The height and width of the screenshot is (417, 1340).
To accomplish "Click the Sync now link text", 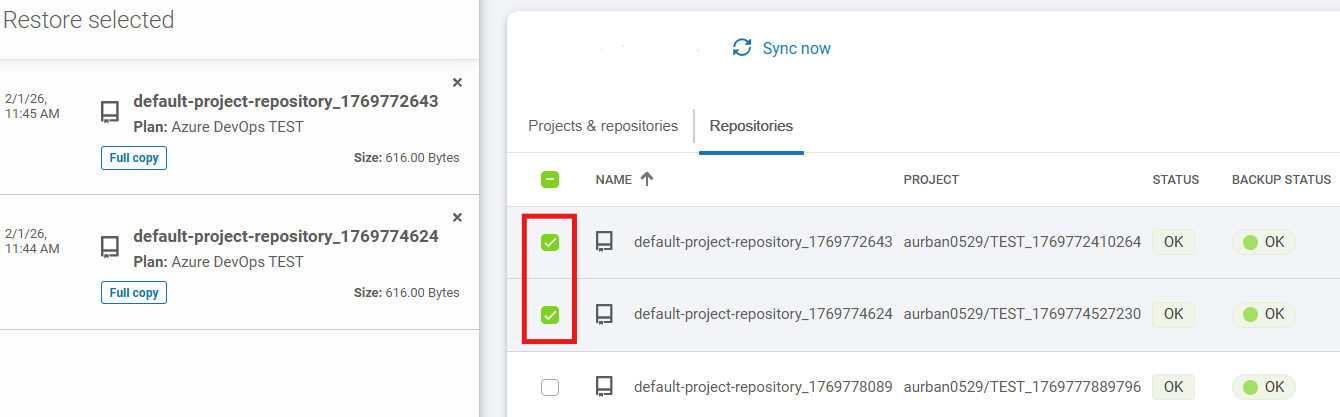I will click(x=796, y=48).
